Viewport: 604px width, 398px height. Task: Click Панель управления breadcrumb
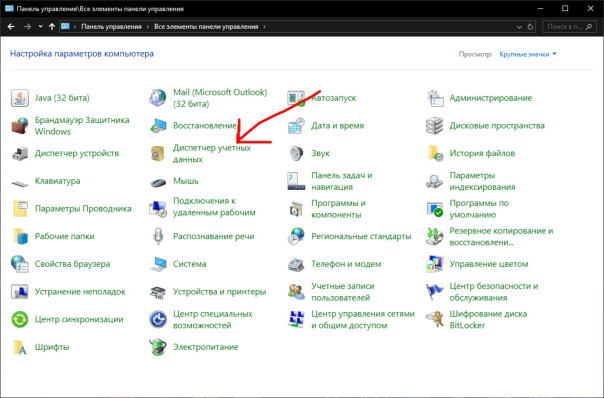[x=111, y=27]
